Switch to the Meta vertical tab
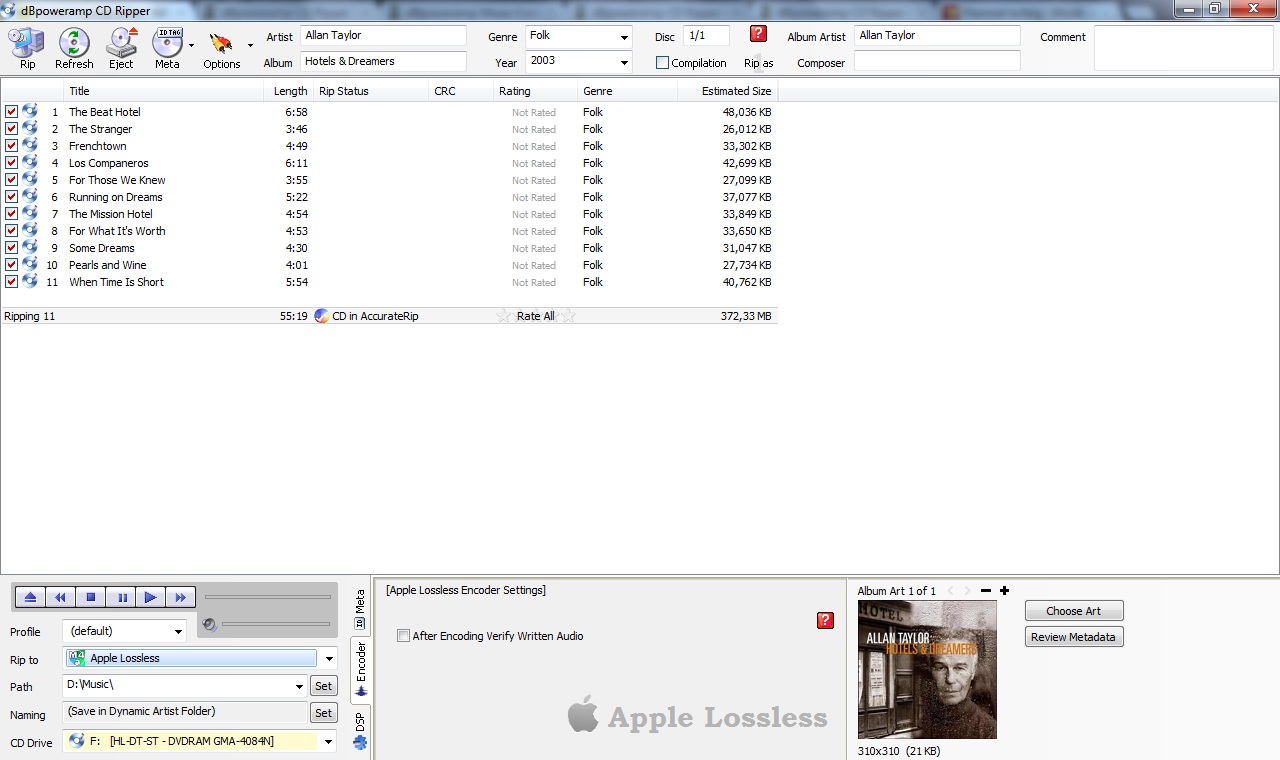This screenshot has width=1280, height=760. coord(360,610)
